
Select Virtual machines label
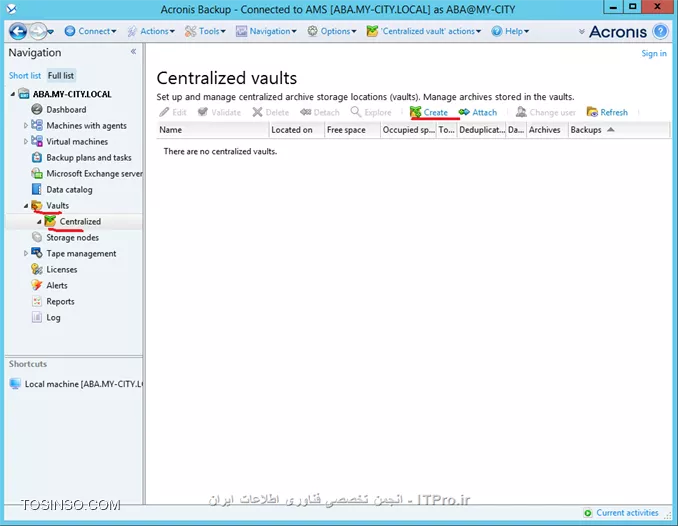click(x=77, y=142)
